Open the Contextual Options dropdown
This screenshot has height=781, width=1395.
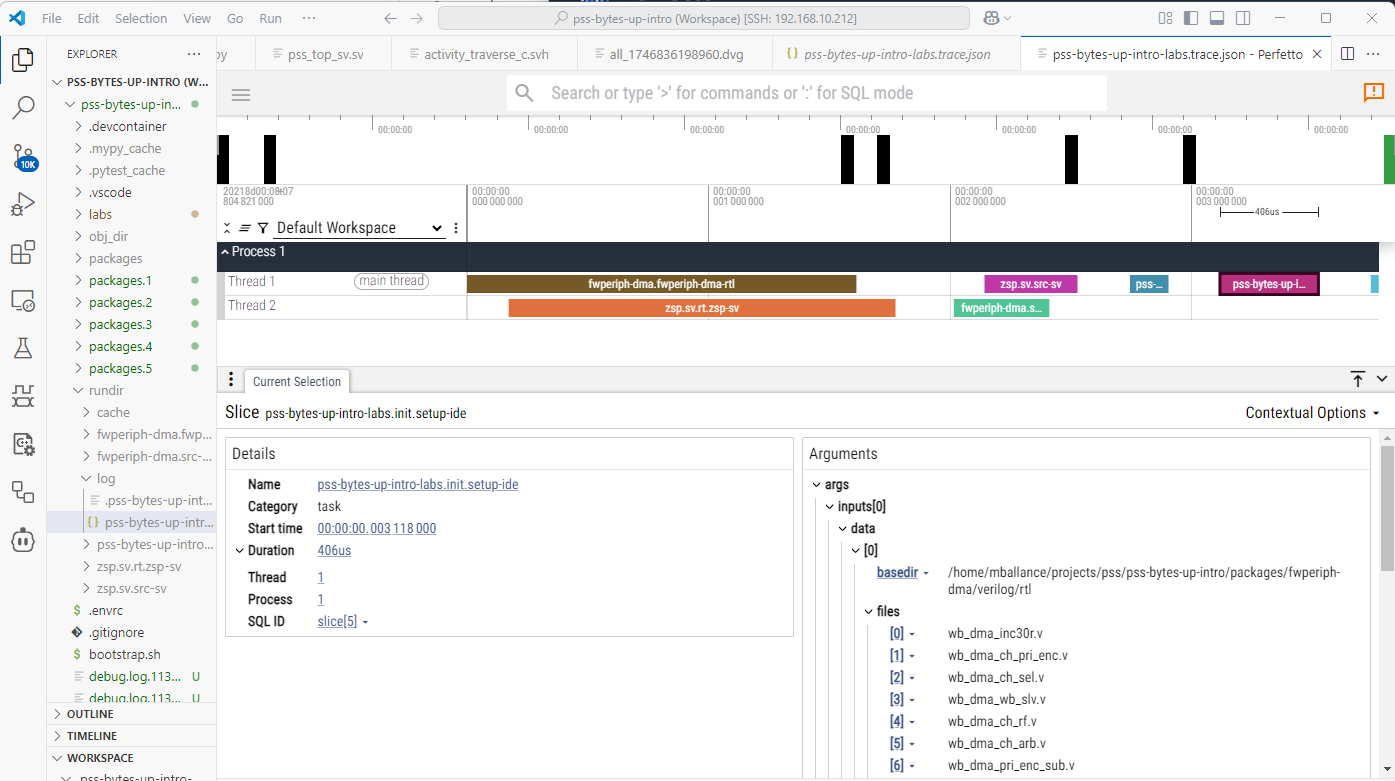click(1312, 413)
